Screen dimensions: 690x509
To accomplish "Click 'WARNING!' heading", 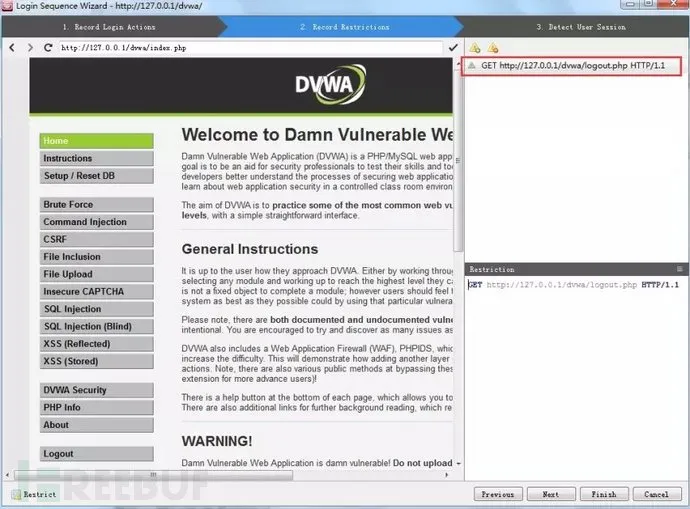I will coord(217,441).
